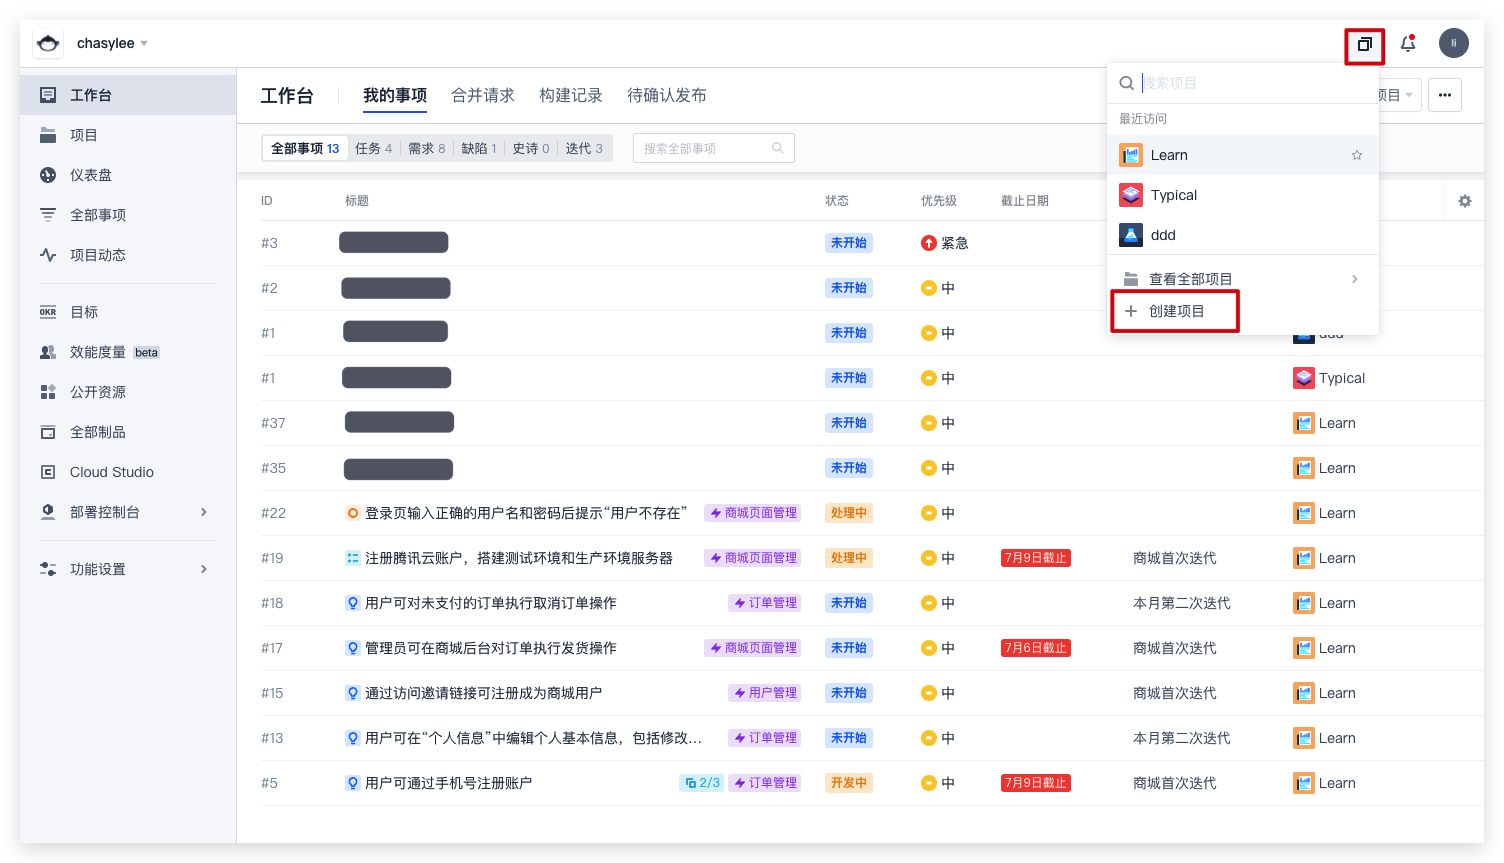Viewport: 1504px width, 863px height.
Task: Click 创建项目 to create a project
Action: click(1176, 311)
